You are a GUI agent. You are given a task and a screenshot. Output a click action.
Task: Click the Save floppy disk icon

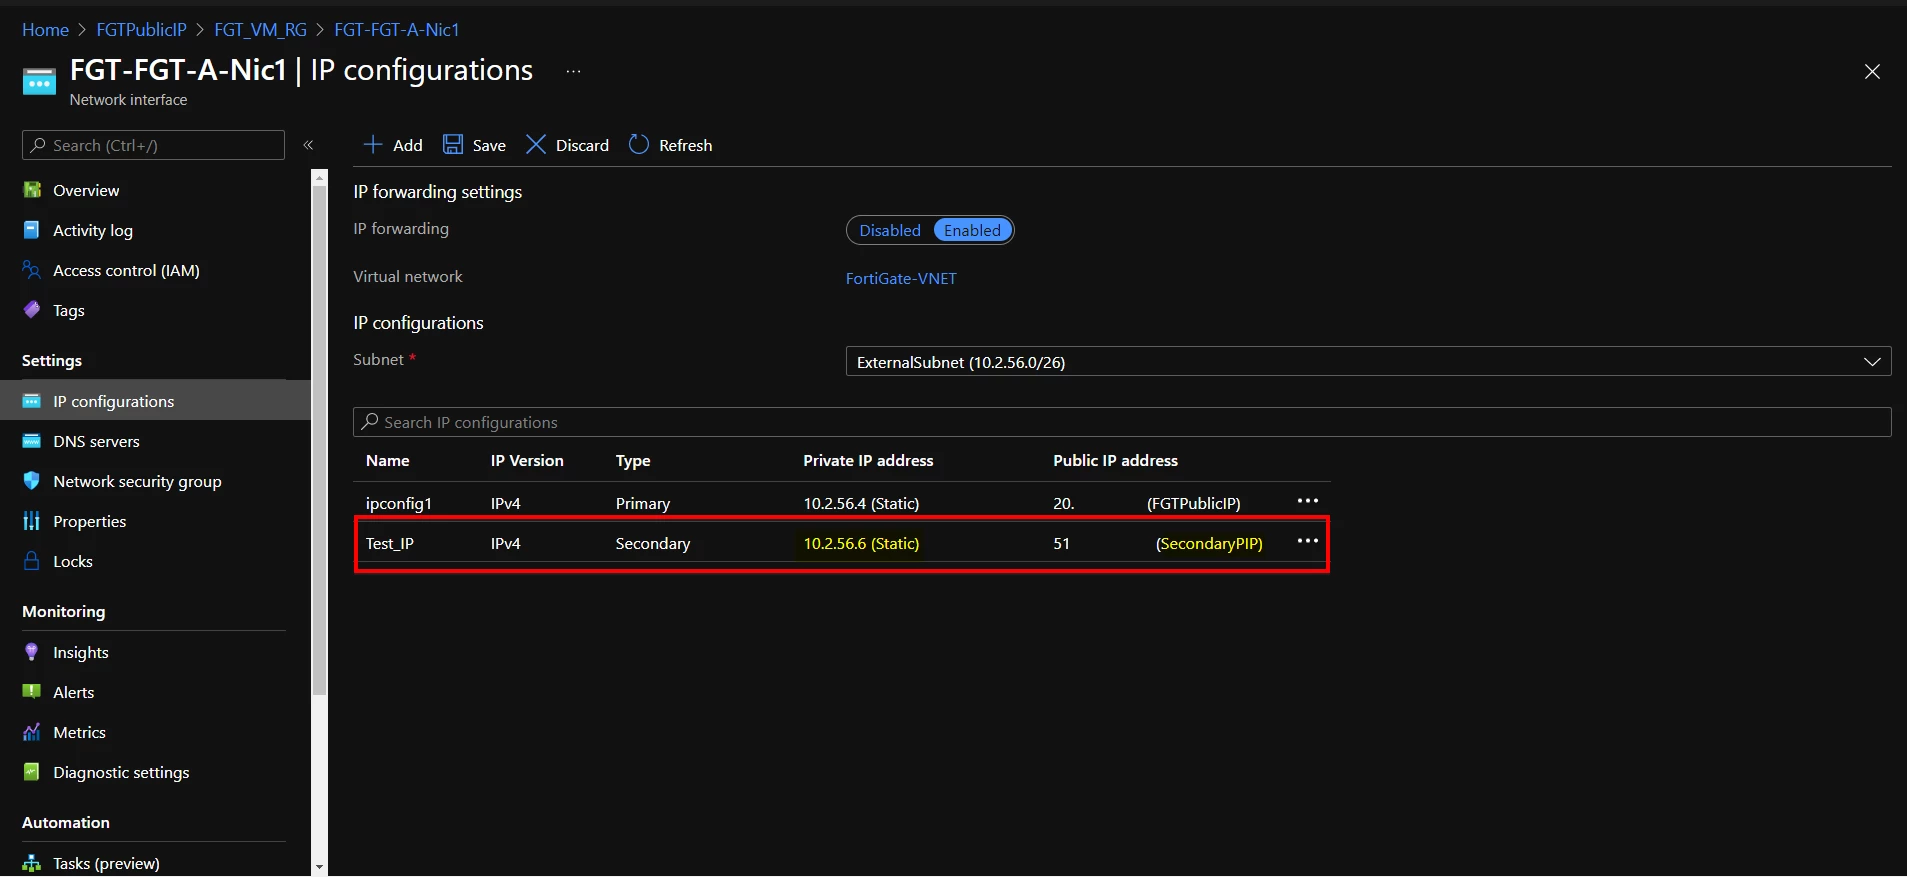point(453,145)
